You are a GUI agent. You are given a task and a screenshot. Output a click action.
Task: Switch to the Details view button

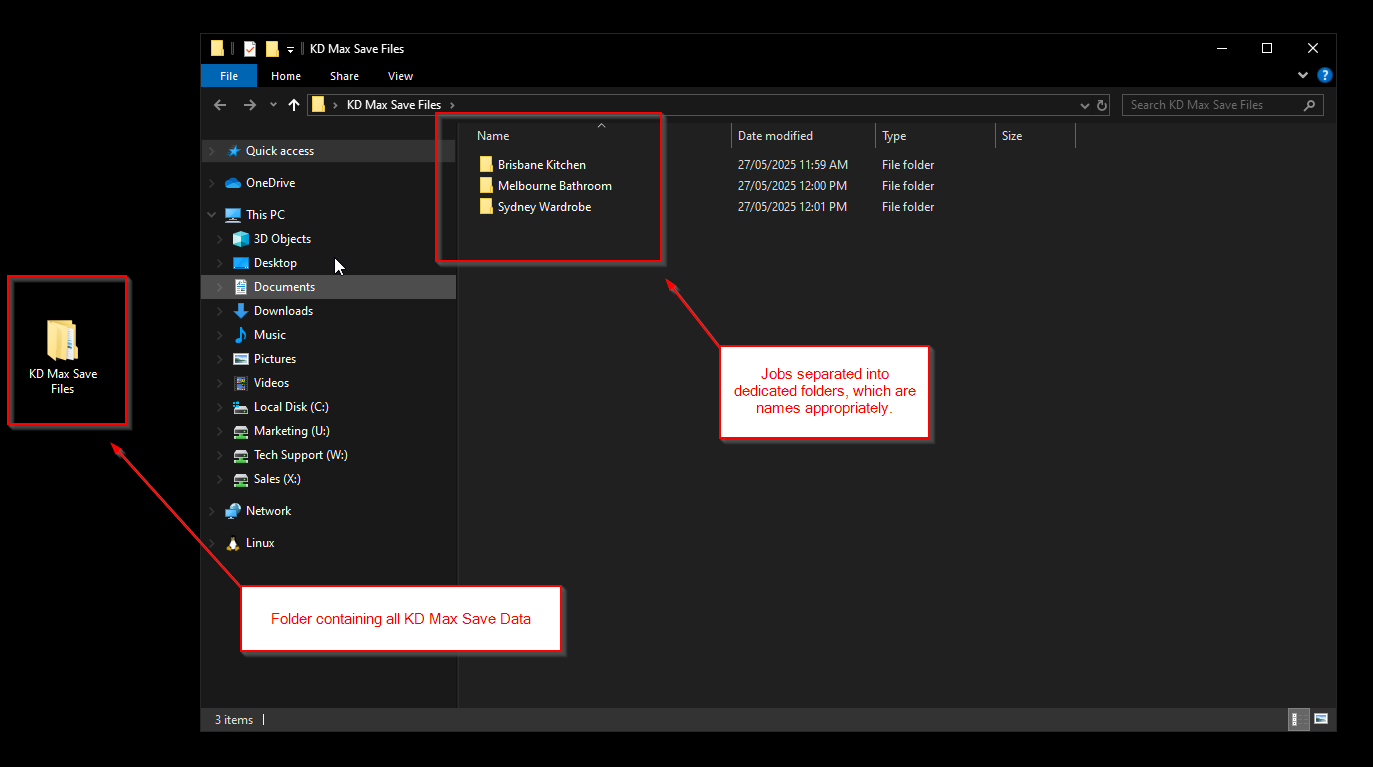coord(1297,719)
